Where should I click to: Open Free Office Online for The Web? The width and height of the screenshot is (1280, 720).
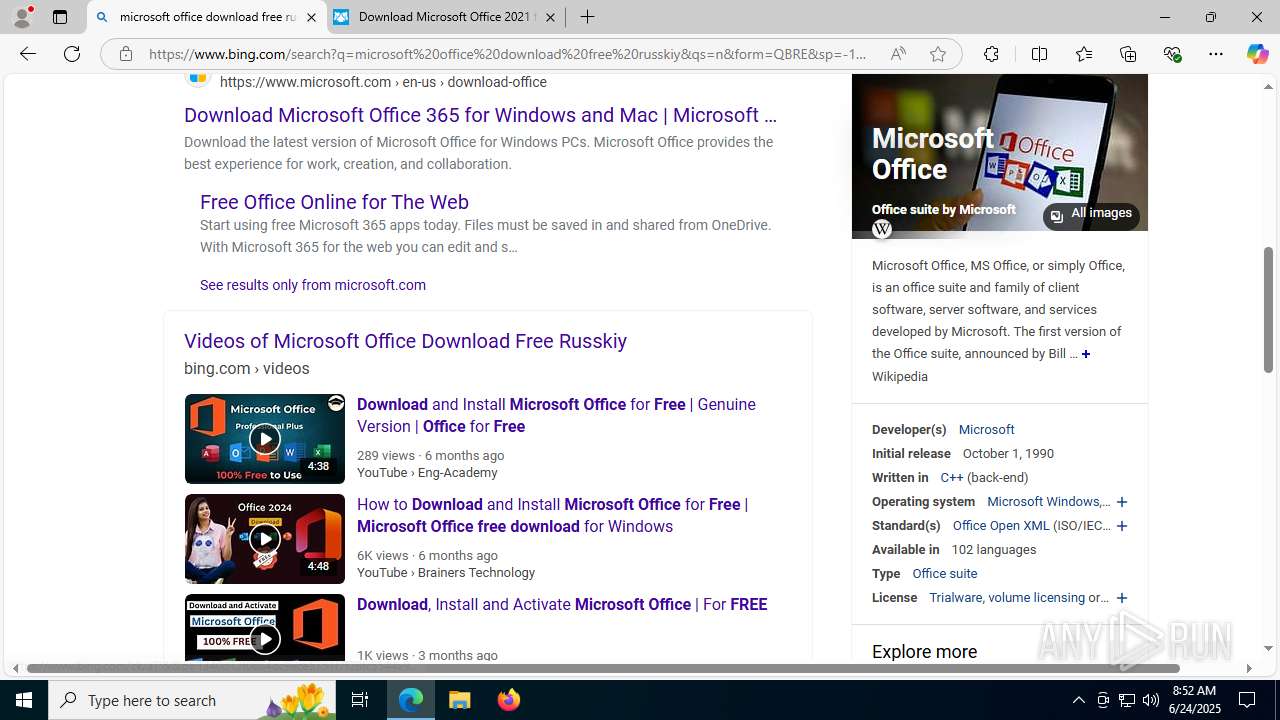334,202
